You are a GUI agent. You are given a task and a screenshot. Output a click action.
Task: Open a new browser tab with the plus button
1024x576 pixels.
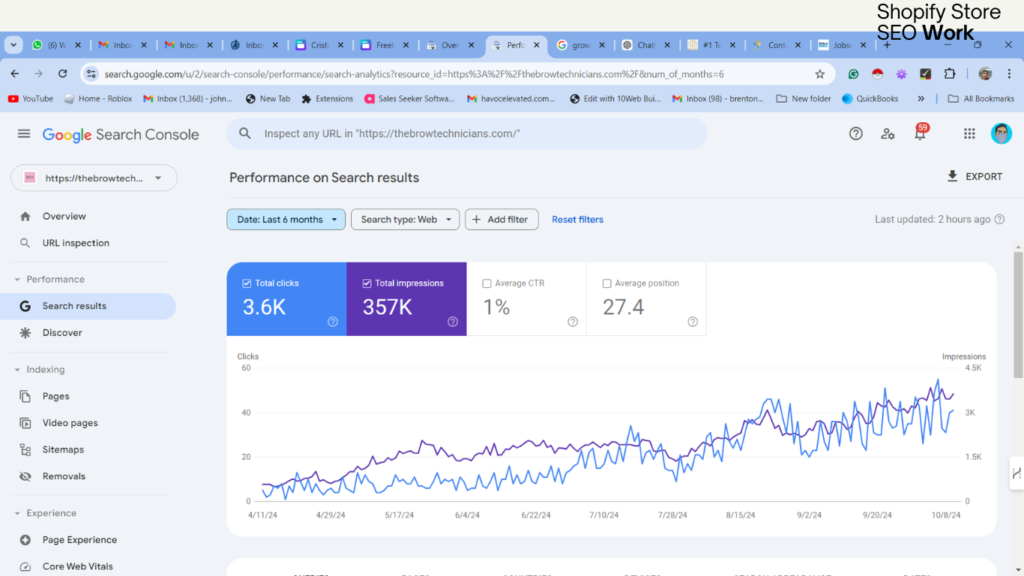coord(887,45)
